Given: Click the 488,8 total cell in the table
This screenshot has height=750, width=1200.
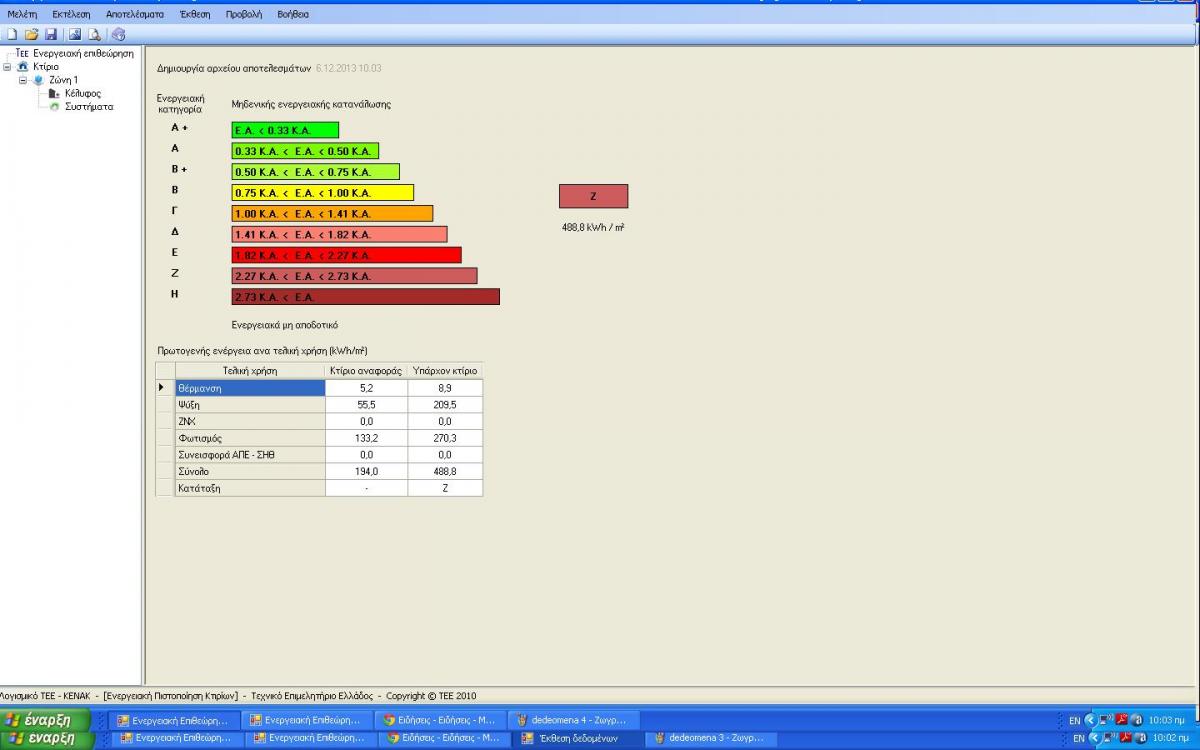Looking at the screenshot, I should tap(445, 471).
